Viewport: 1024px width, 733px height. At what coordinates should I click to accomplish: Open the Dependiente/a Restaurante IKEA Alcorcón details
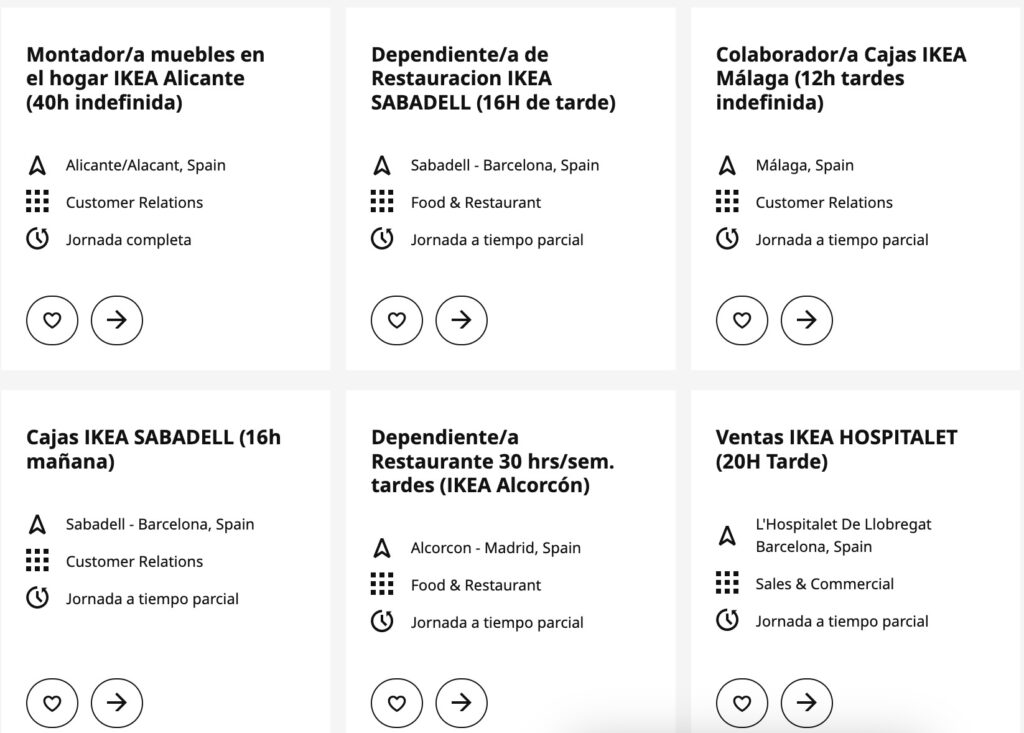462,703
